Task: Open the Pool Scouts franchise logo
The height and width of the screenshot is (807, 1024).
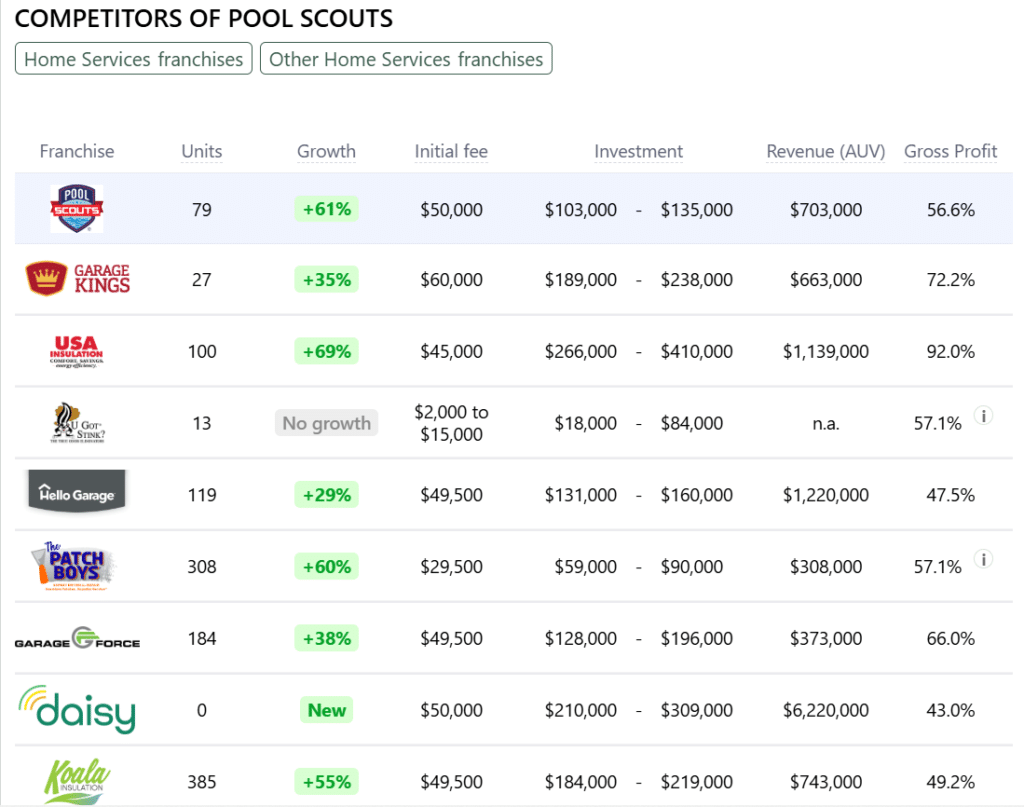Action: coord(77,209)
